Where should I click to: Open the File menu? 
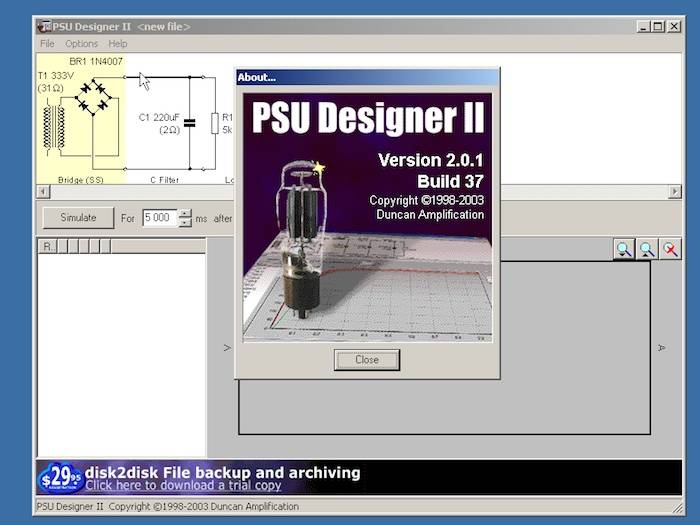(x=47, y=44)
